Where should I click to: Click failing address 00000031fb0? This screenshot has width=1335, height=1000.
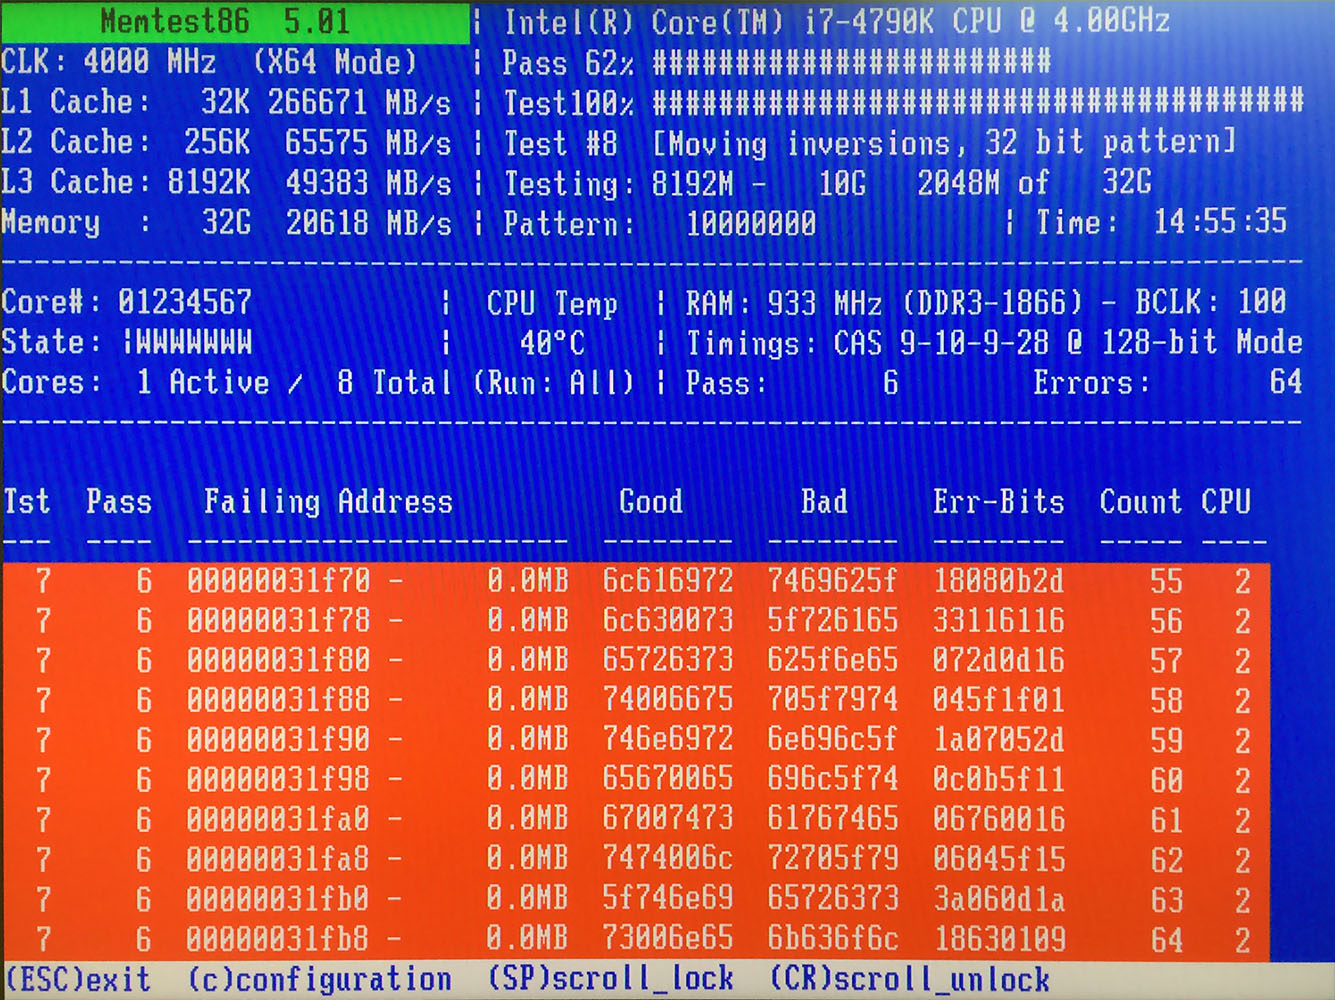pos(278,898)
